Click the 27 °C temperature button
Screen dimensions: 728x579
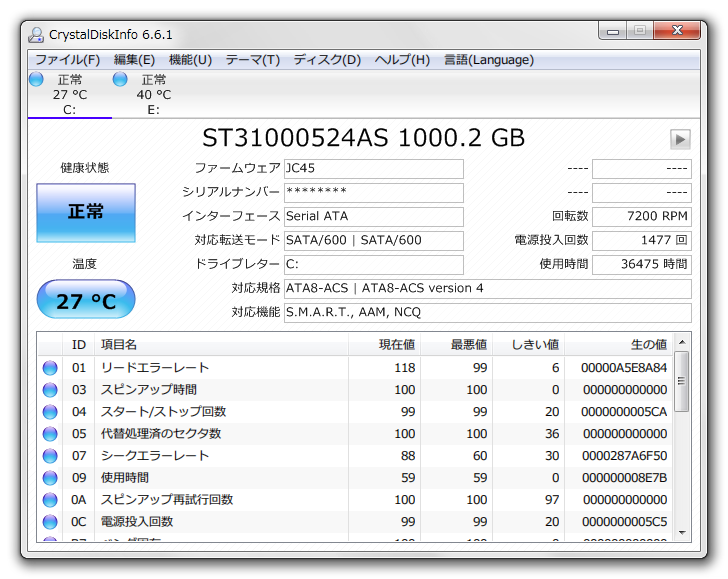[86, 299]
